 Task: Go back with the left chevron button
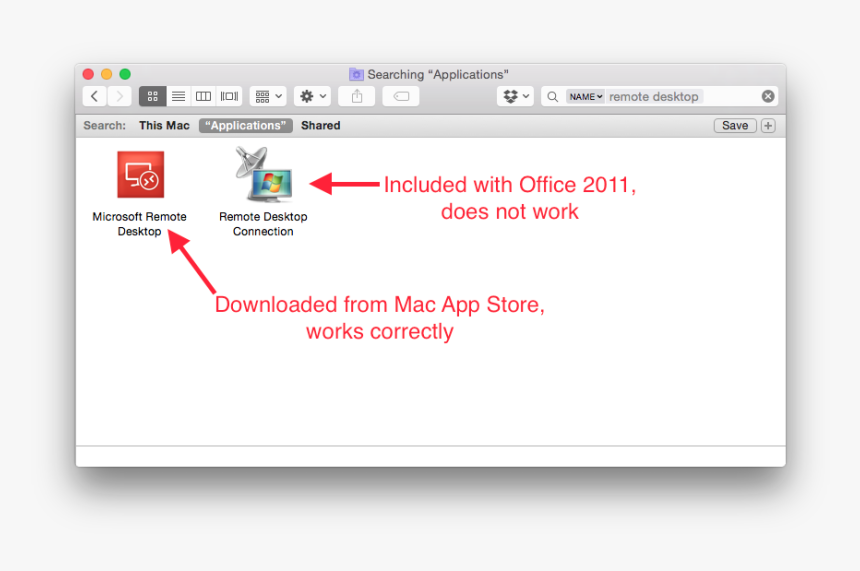95,97
